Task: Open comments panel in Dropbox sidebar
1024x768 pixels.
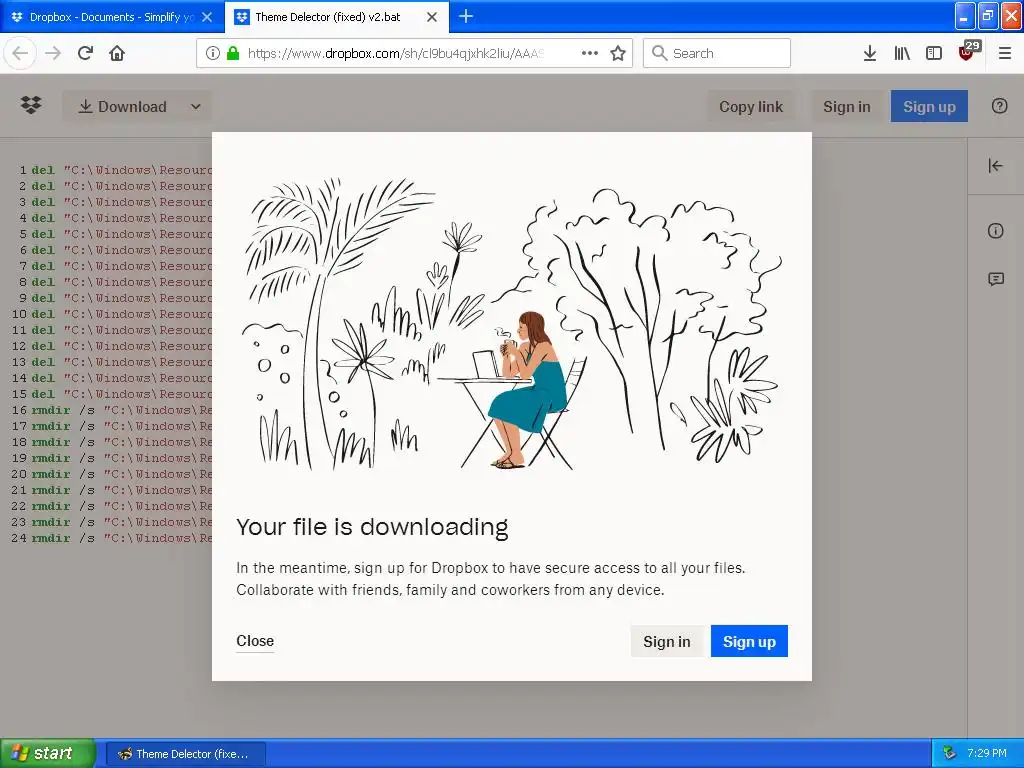Action: (995, 280)
